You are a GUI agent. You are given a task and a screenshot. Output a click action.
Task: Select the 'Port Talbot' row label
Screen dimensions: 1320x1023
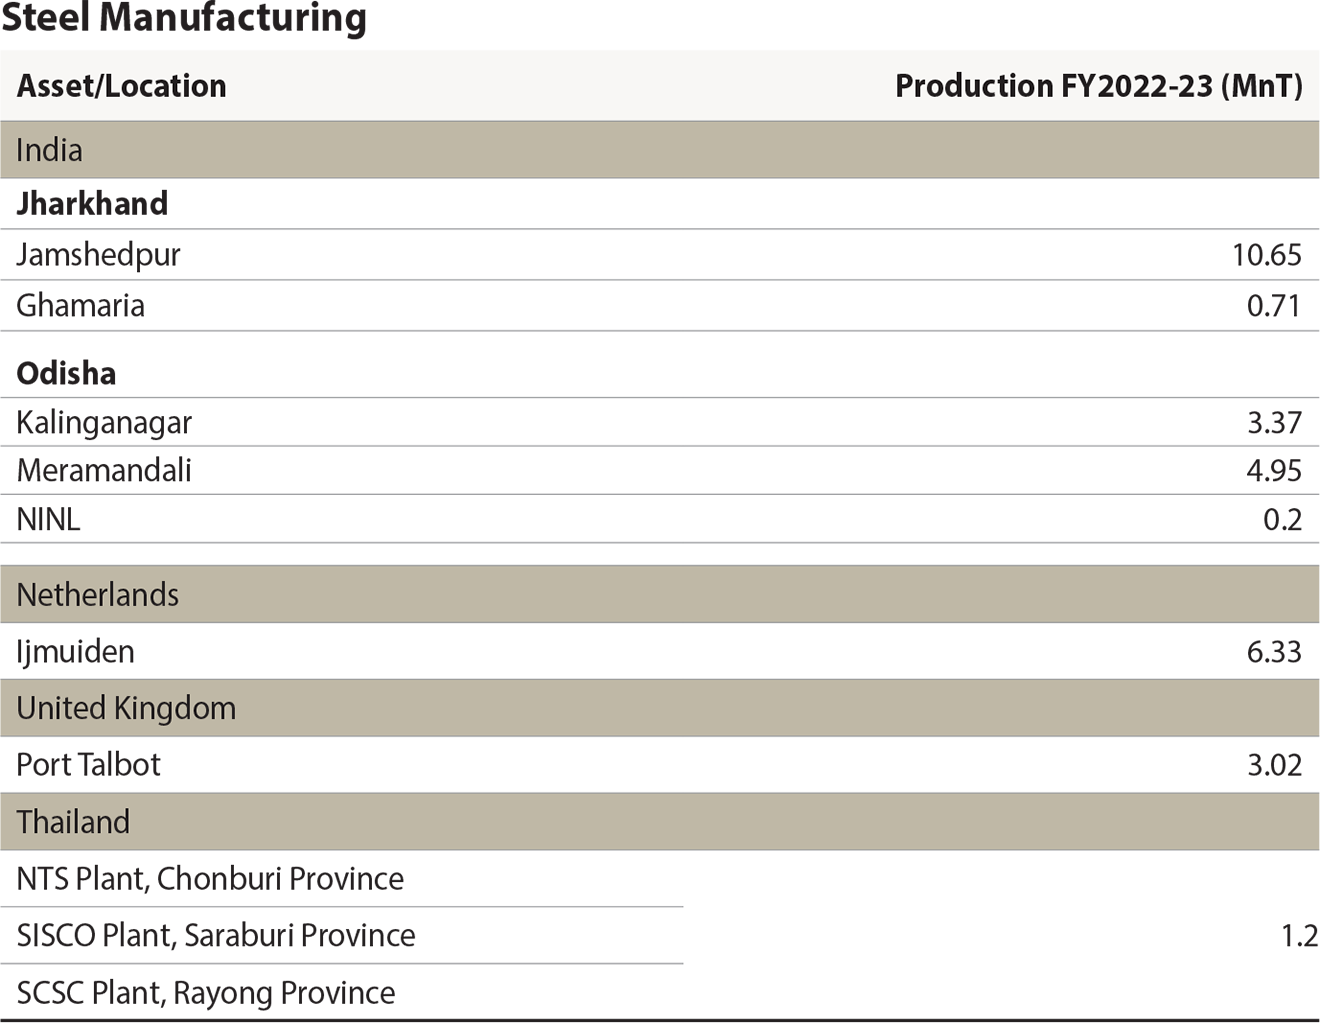click(88, 765)
